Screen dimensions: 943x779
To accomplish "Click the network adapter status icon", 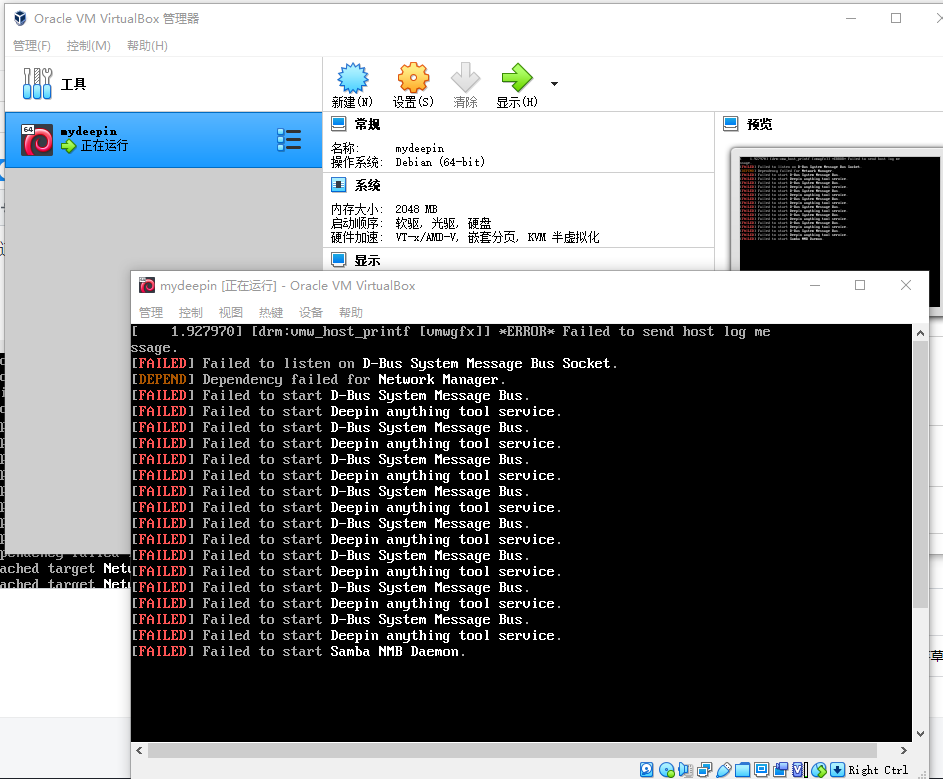I will tap(705, 769).
